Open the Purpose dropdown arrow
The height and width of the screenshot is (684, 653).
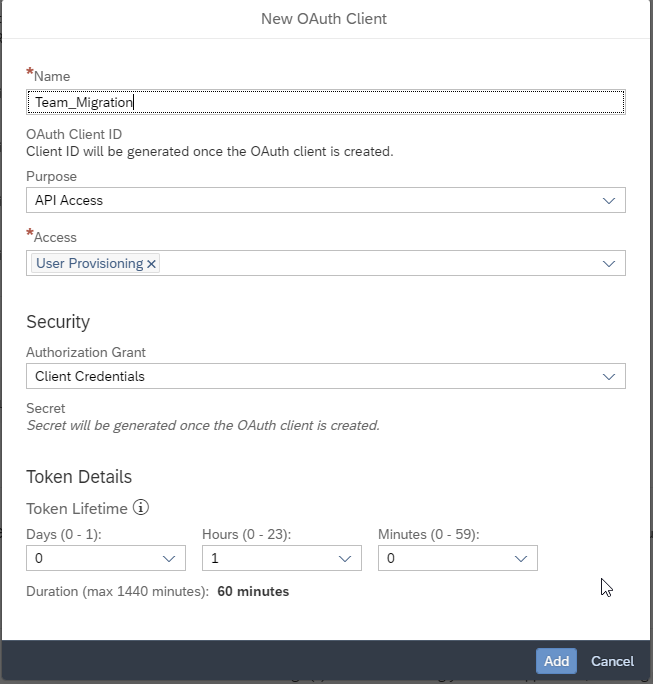coord(609,200)
